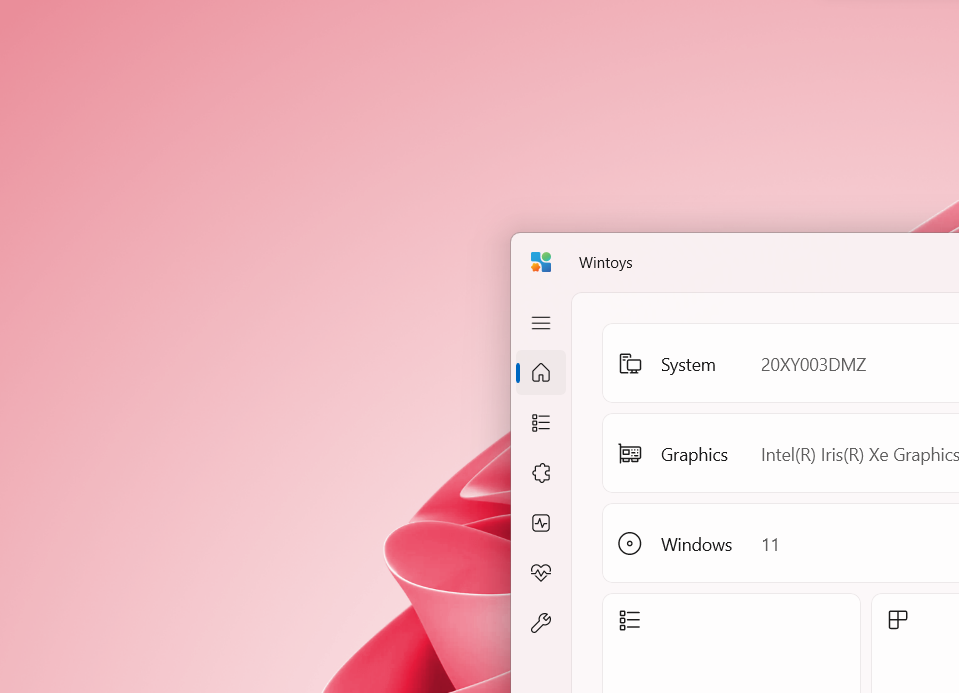Viewport: 959px width, 693px height.
Task: Click the list icon in bottom-left card
Action: [x=630, y=620]
